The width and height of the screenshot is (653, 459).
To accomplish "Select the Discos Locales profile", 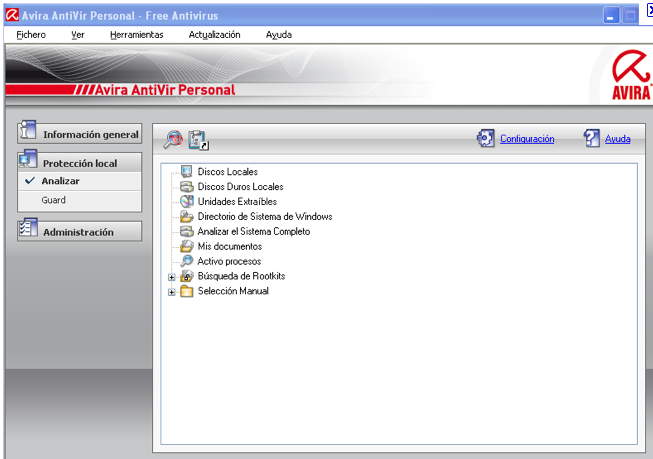I will point(227,172).
